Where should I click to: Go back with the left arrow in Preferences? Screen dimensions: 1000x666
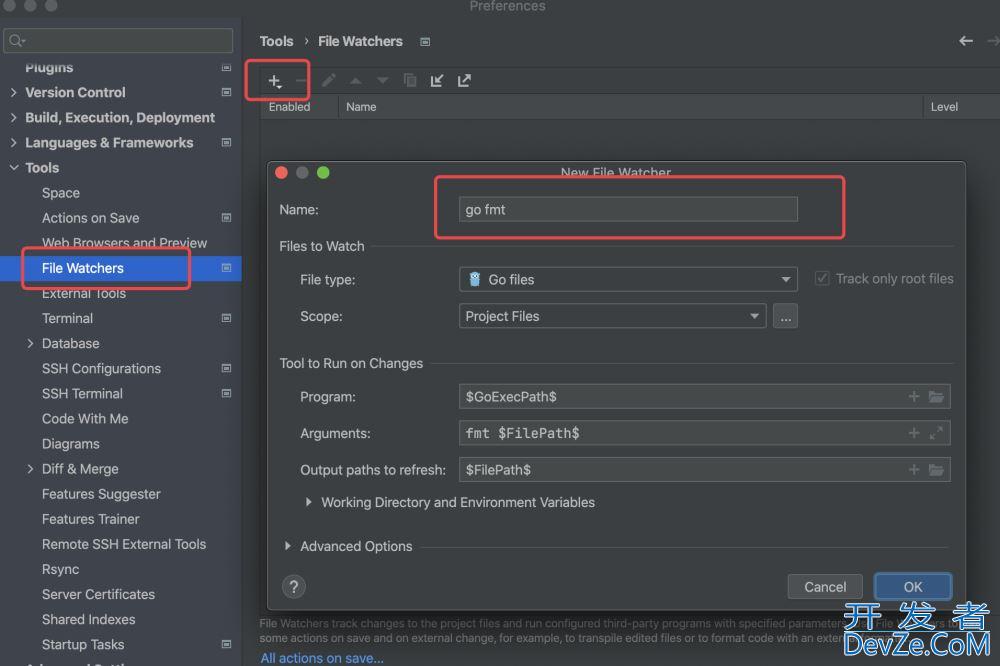coord(966,41)
